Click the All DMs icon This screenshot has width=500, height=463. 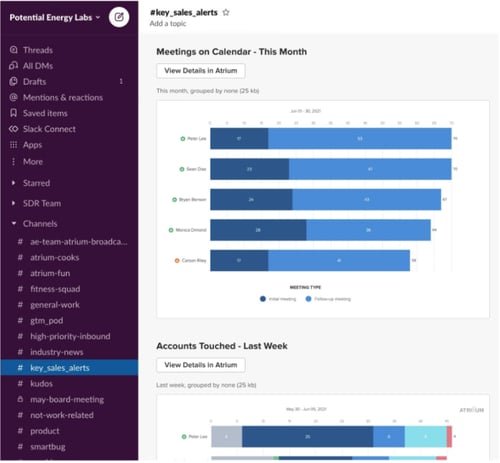pos(13,66)
